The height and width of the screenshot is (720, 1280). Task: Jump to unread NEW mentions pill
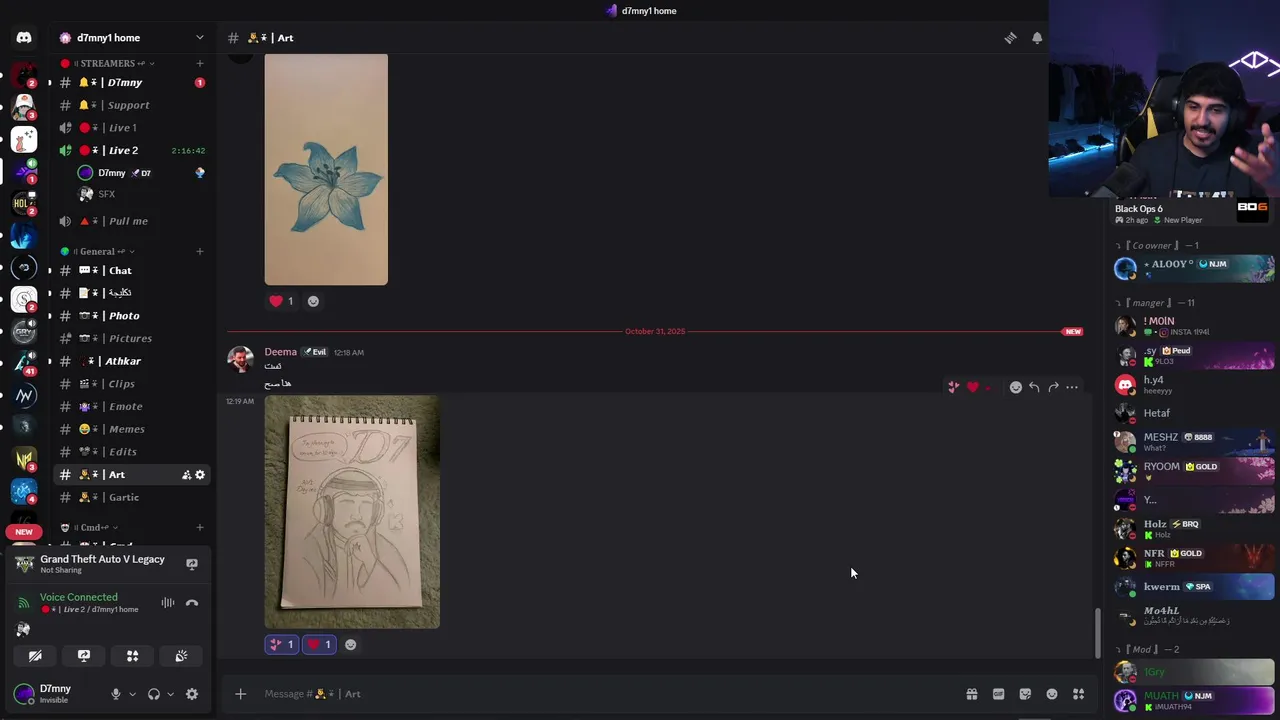(24, 532)
